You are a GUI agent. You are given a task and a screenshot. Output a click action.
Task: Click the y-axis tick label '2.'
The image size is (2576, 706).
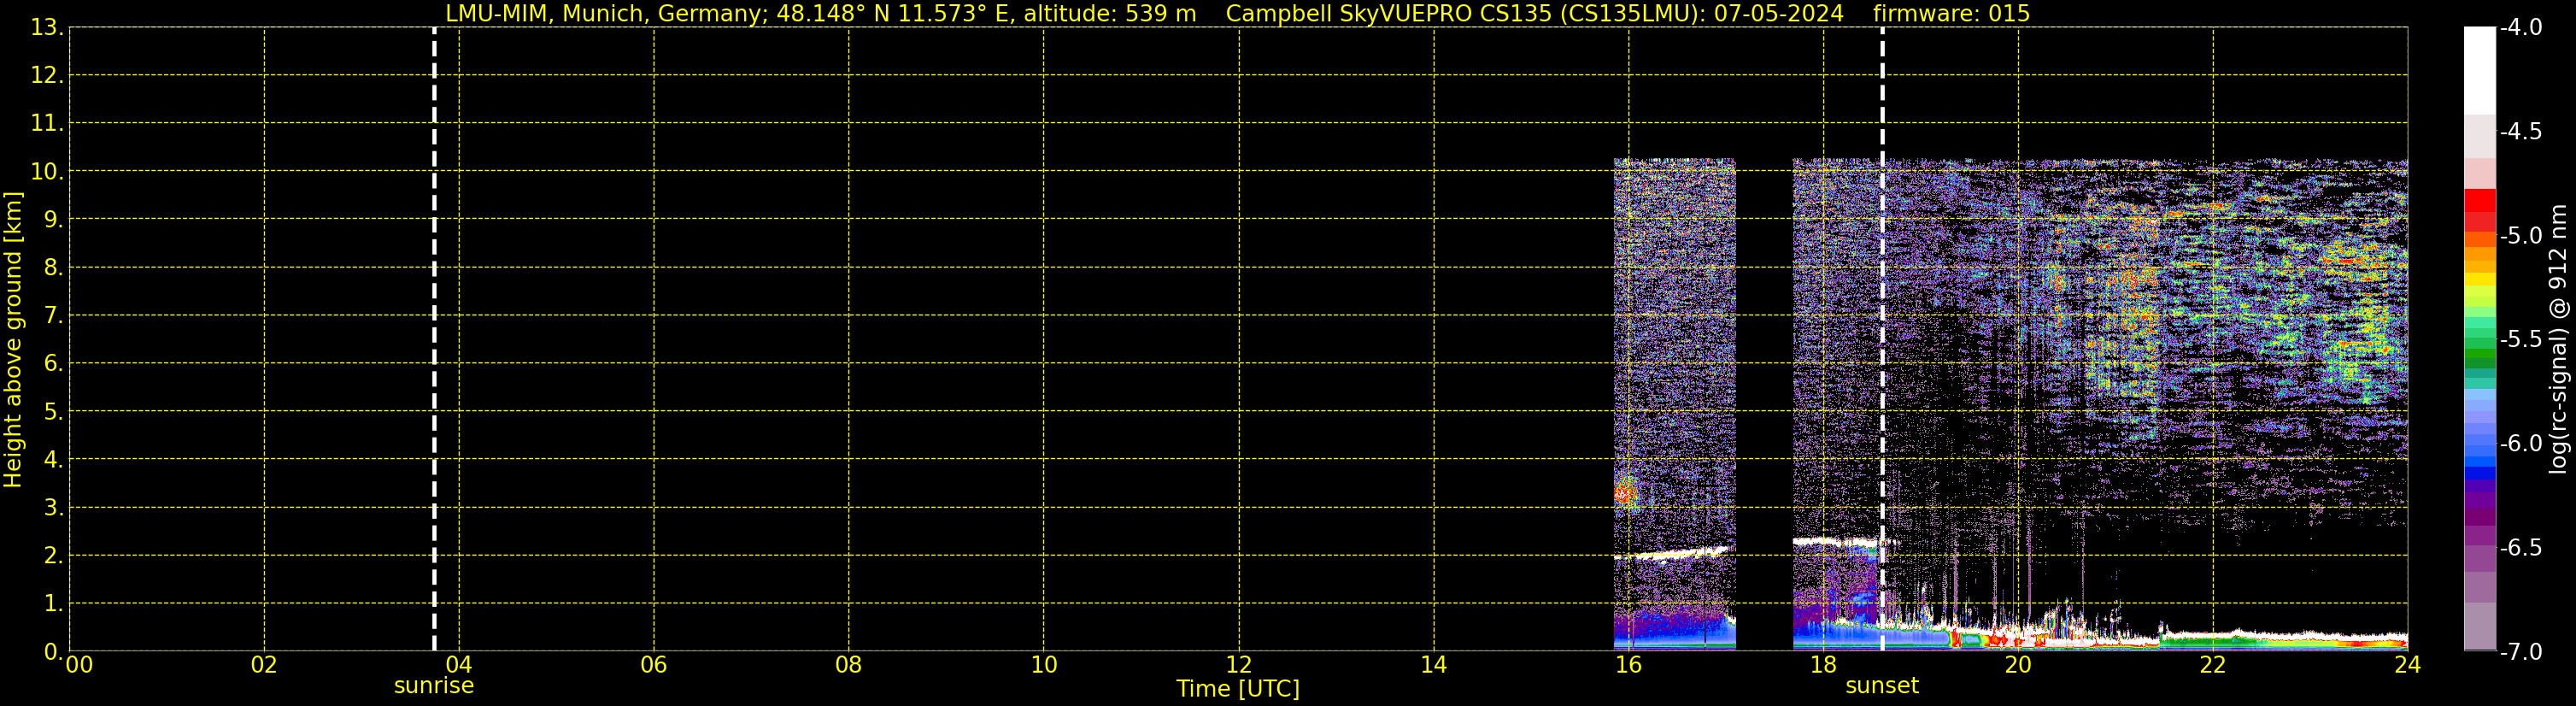tap(53, 556)
